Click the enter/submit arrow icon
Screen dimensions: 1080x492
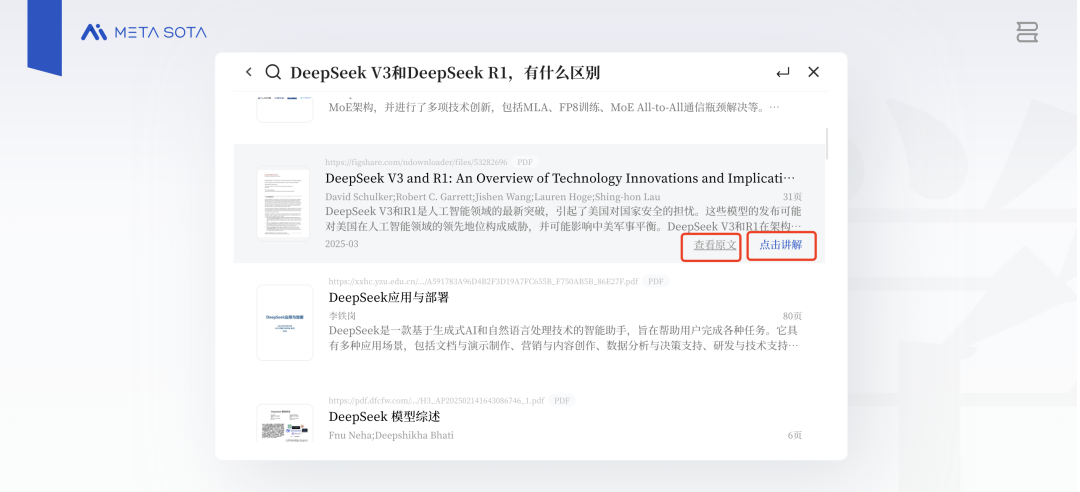pyautogui.click(x=782, y=72)
